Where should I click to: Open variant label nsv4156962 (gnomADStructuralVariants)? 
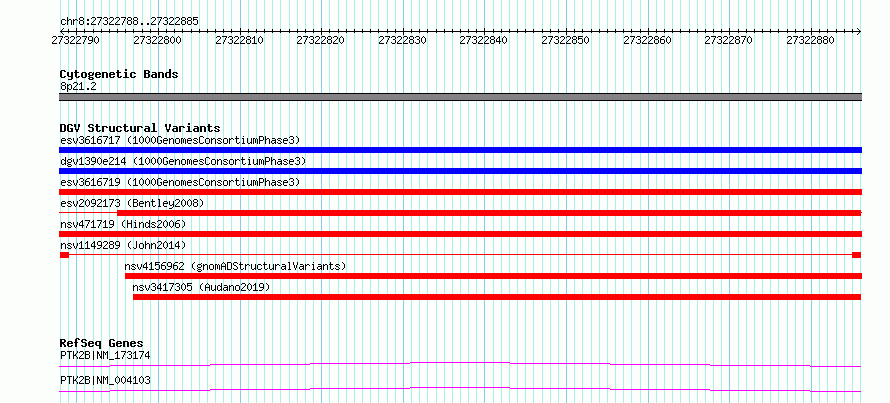coord(236,266)
